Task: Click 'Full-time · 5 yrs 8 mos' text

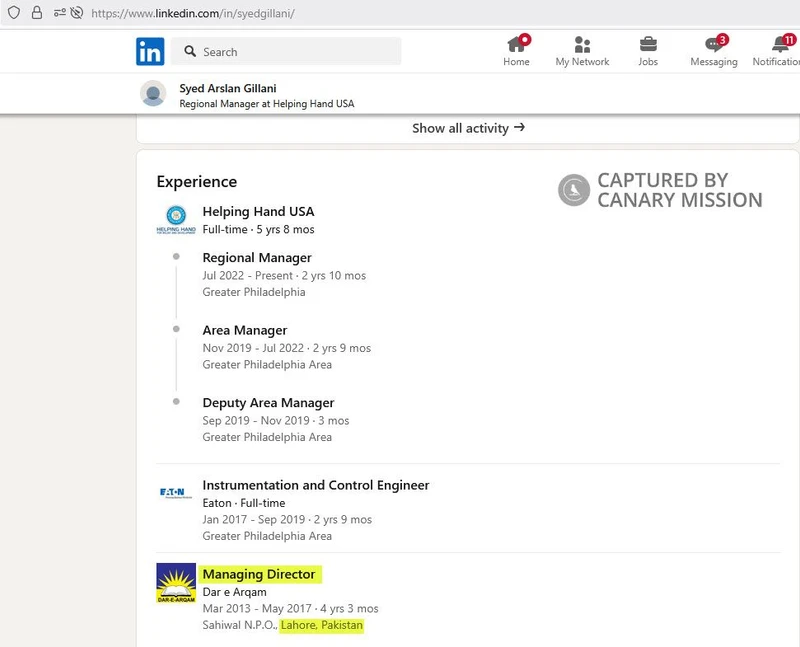Action: [258, 230]
